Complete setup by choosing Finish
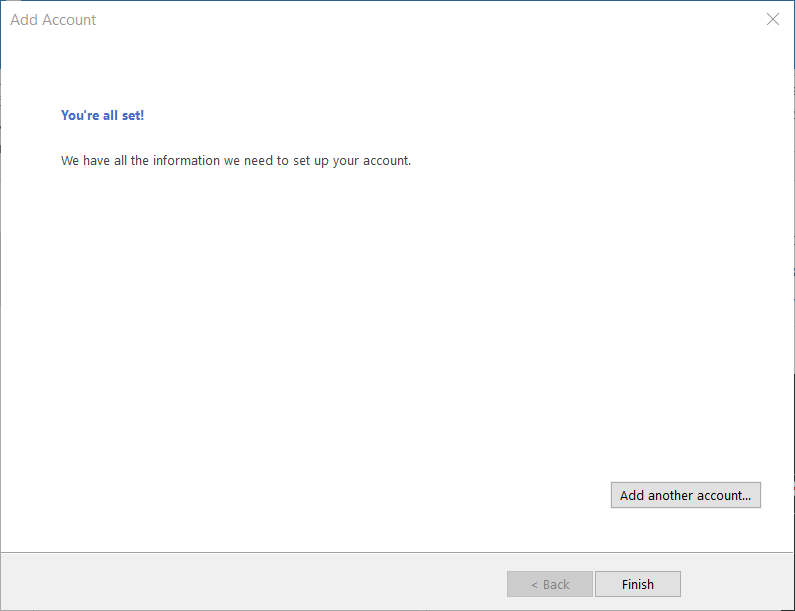Screen dimensions: 795x611 click(x=637, y=584)
